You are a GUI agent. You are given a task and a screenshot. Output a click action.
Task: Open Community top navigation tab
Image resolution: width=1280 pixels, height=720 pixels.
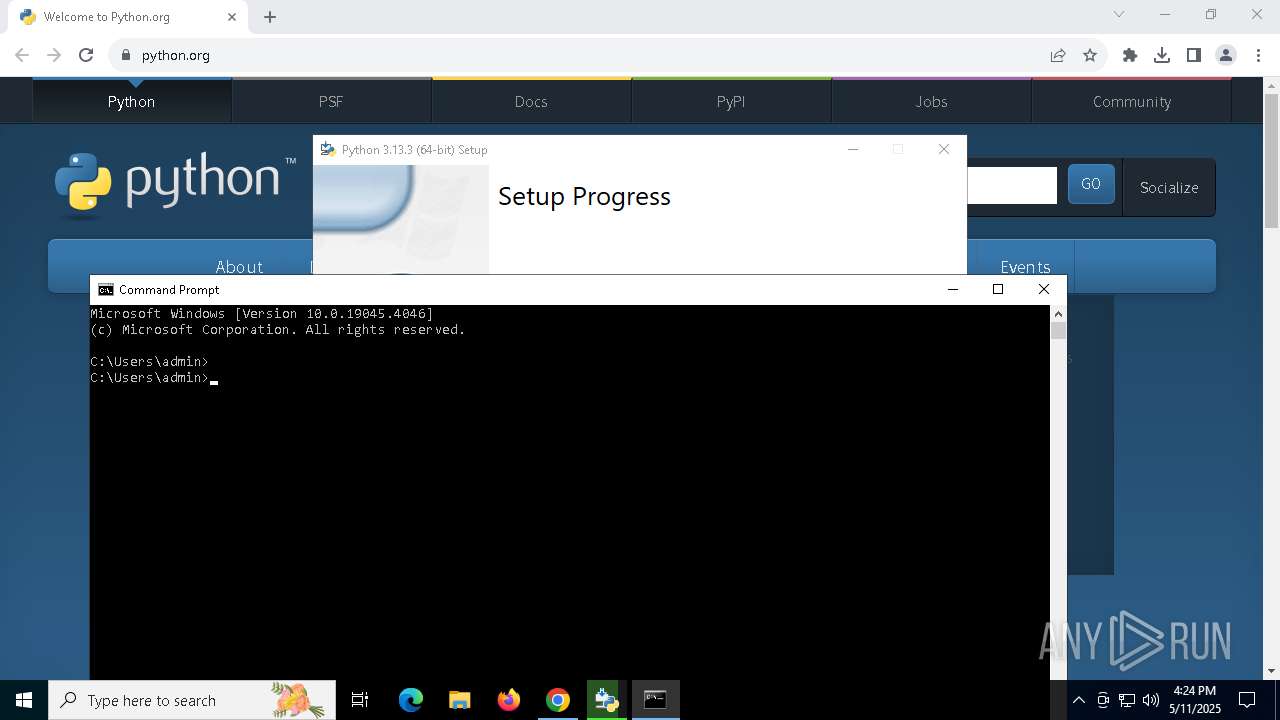pos(1131,101)
